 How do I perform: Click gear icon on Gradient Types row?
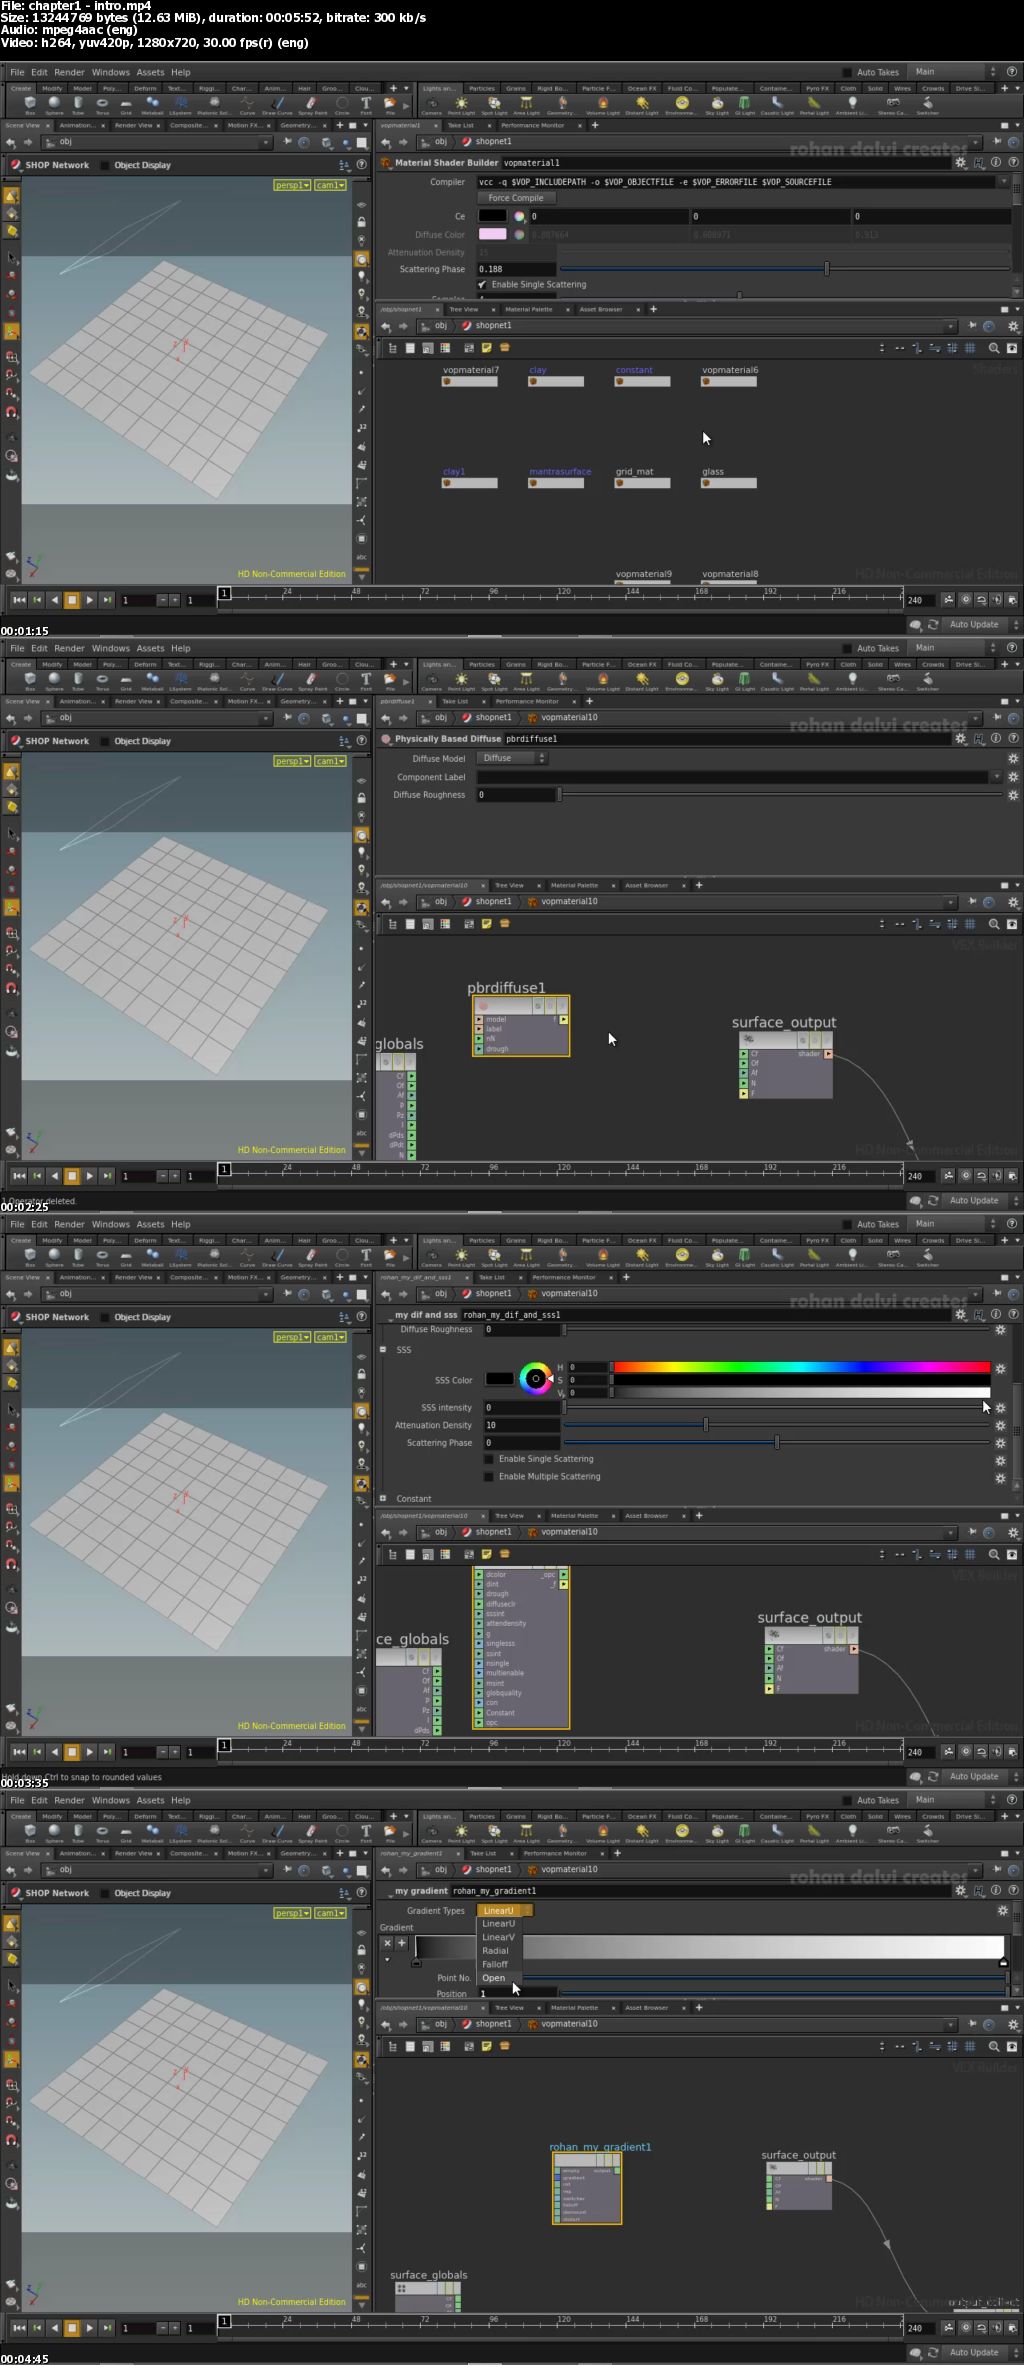(1003, 1911)
